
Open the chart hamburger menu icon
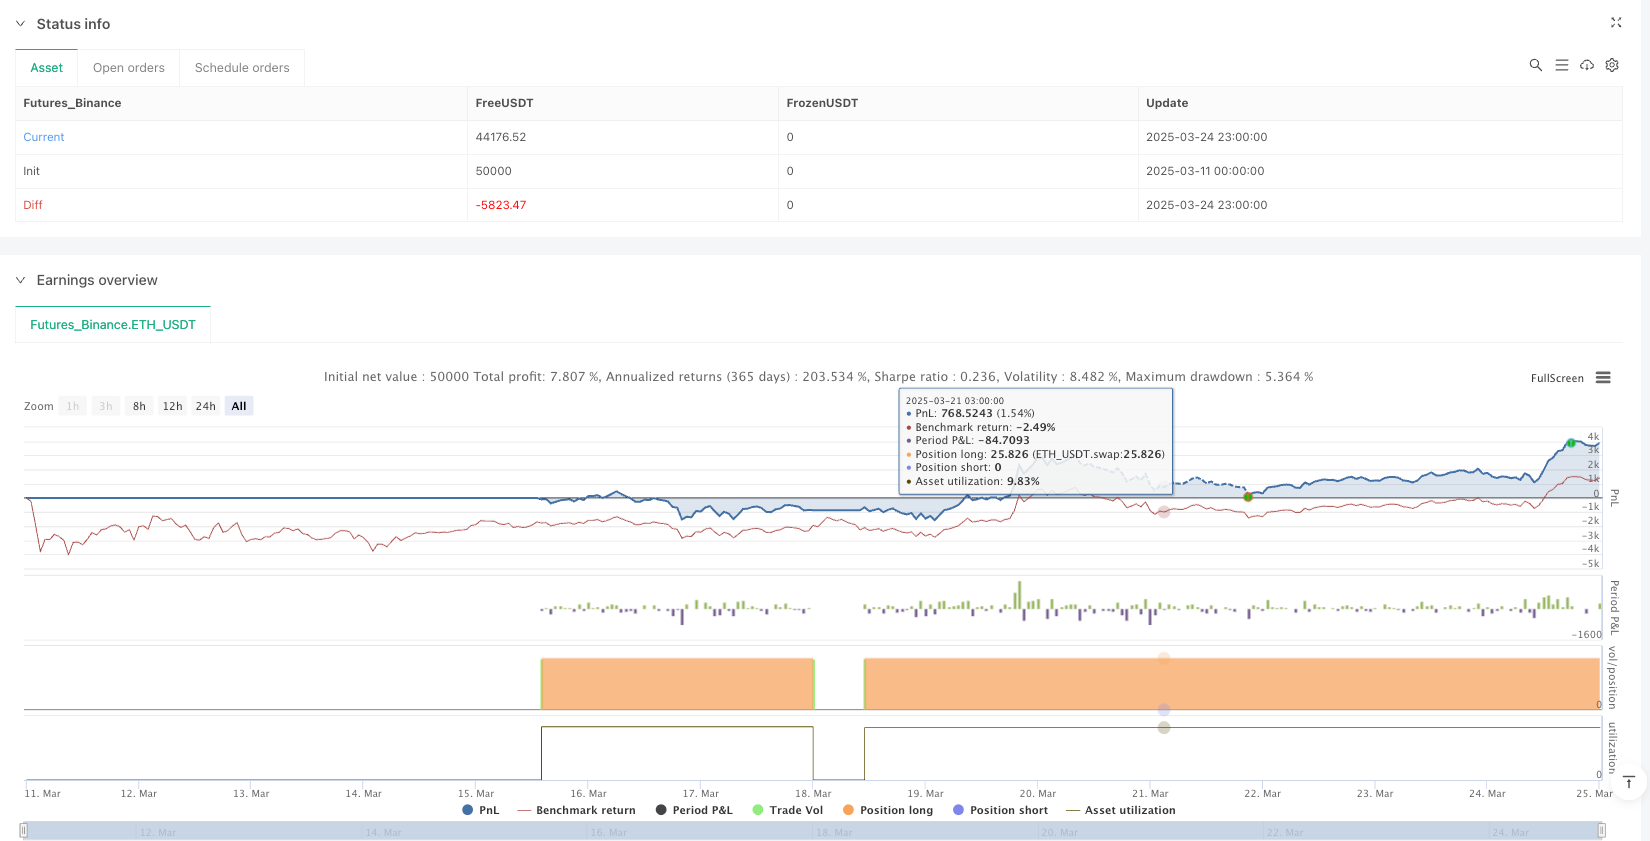click(x=1603, y=378)
